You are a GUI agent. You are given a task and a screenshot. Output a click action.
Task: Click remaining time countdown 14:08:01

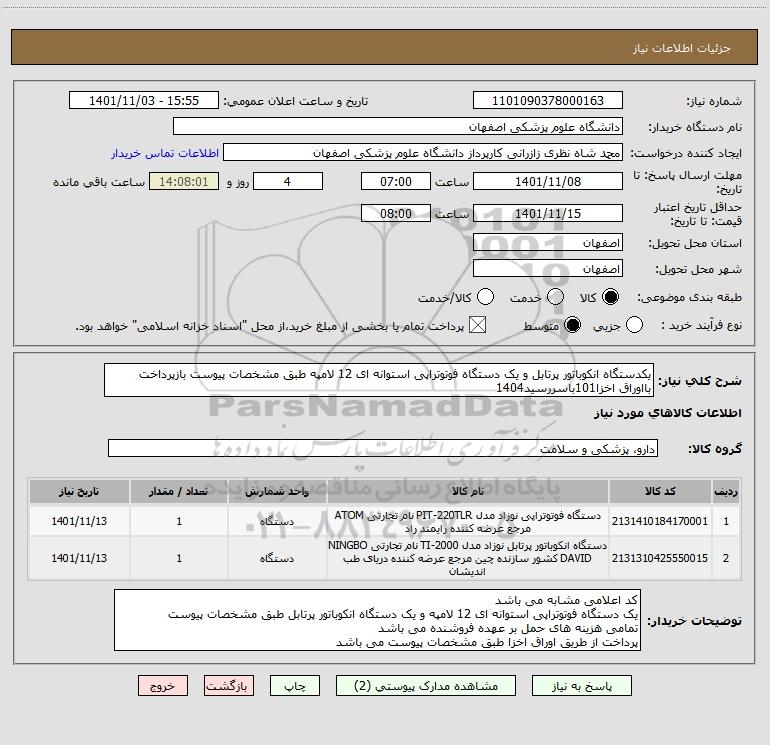(x=184, y=181)
